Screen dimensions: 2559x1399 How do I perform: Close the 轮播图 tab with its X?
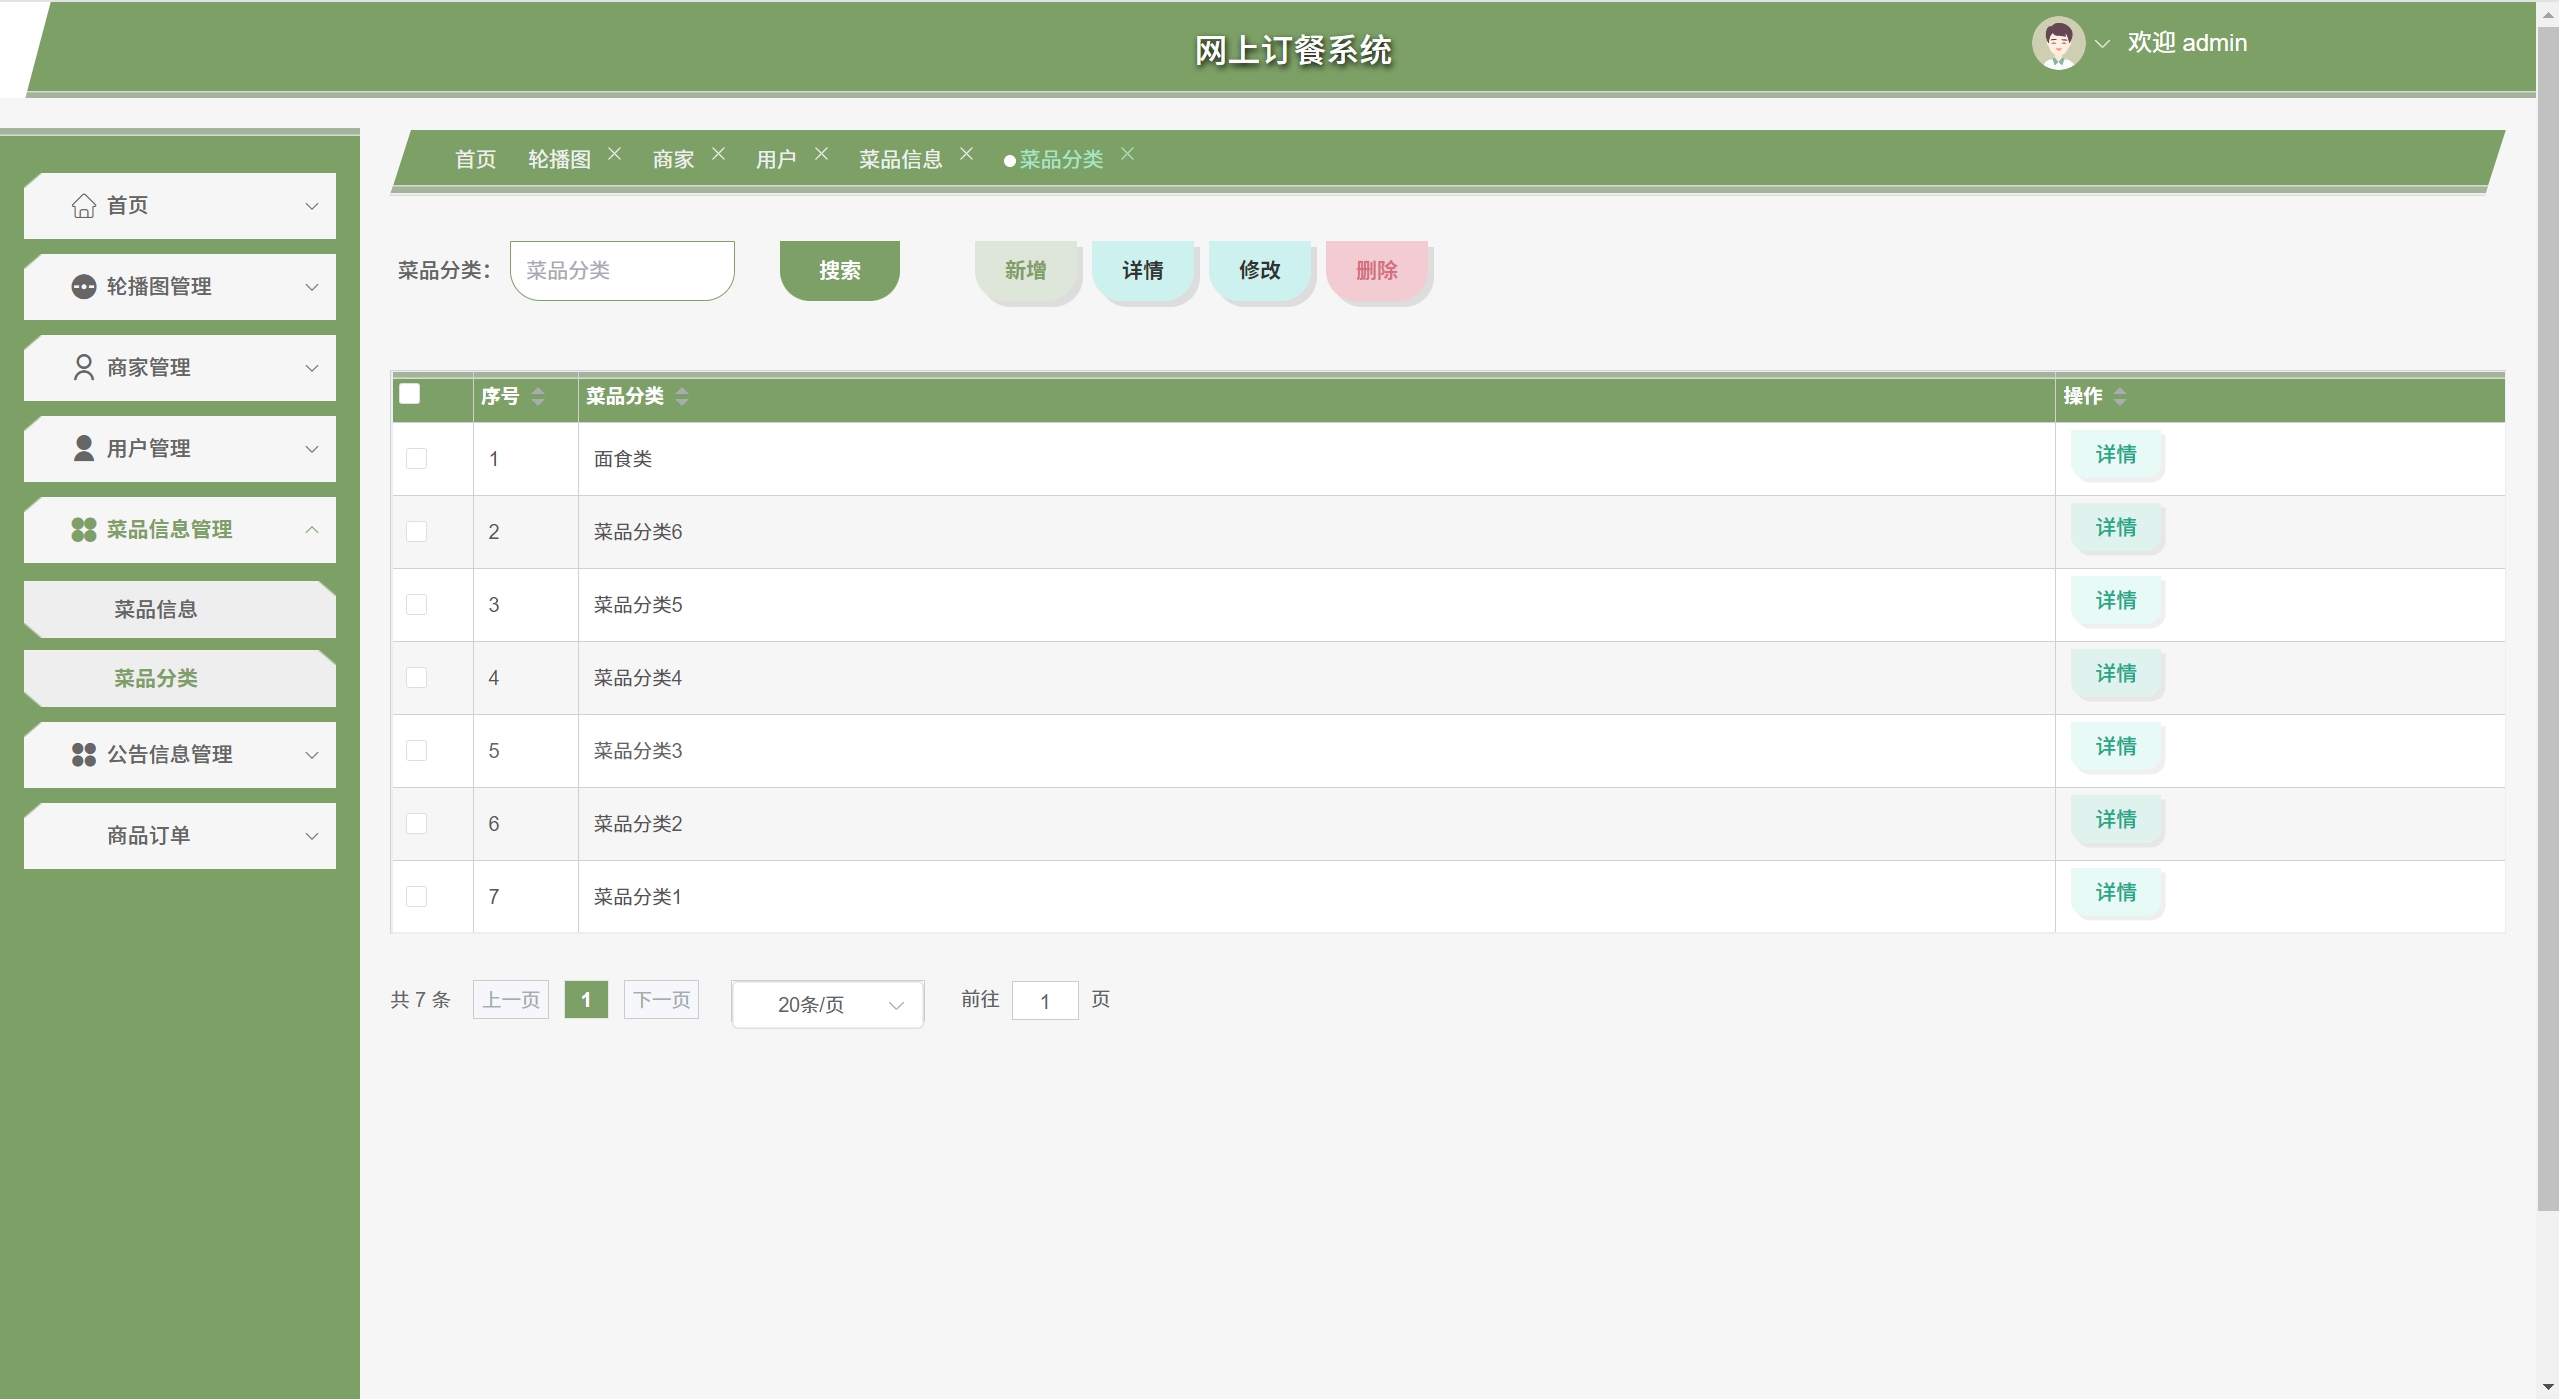pyautogui.click(x=615, y=154)
